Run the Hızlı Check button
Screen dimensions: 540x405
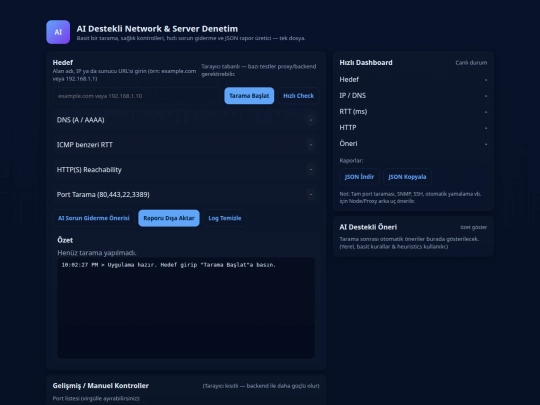[298, 96]
